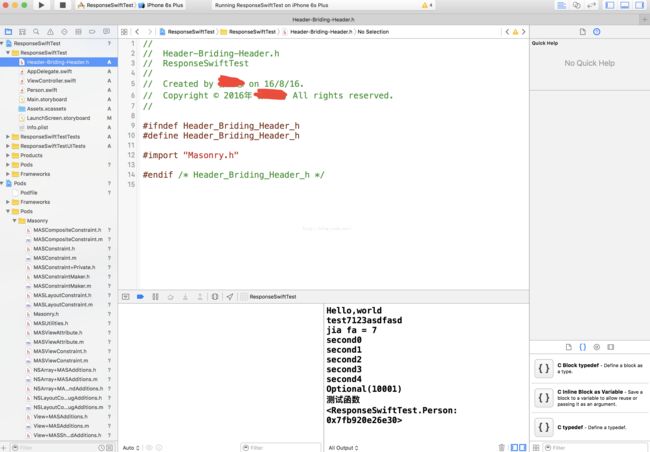Open the Breakpoint navigator tab
650x452 pixels.
tap(92, 32)
